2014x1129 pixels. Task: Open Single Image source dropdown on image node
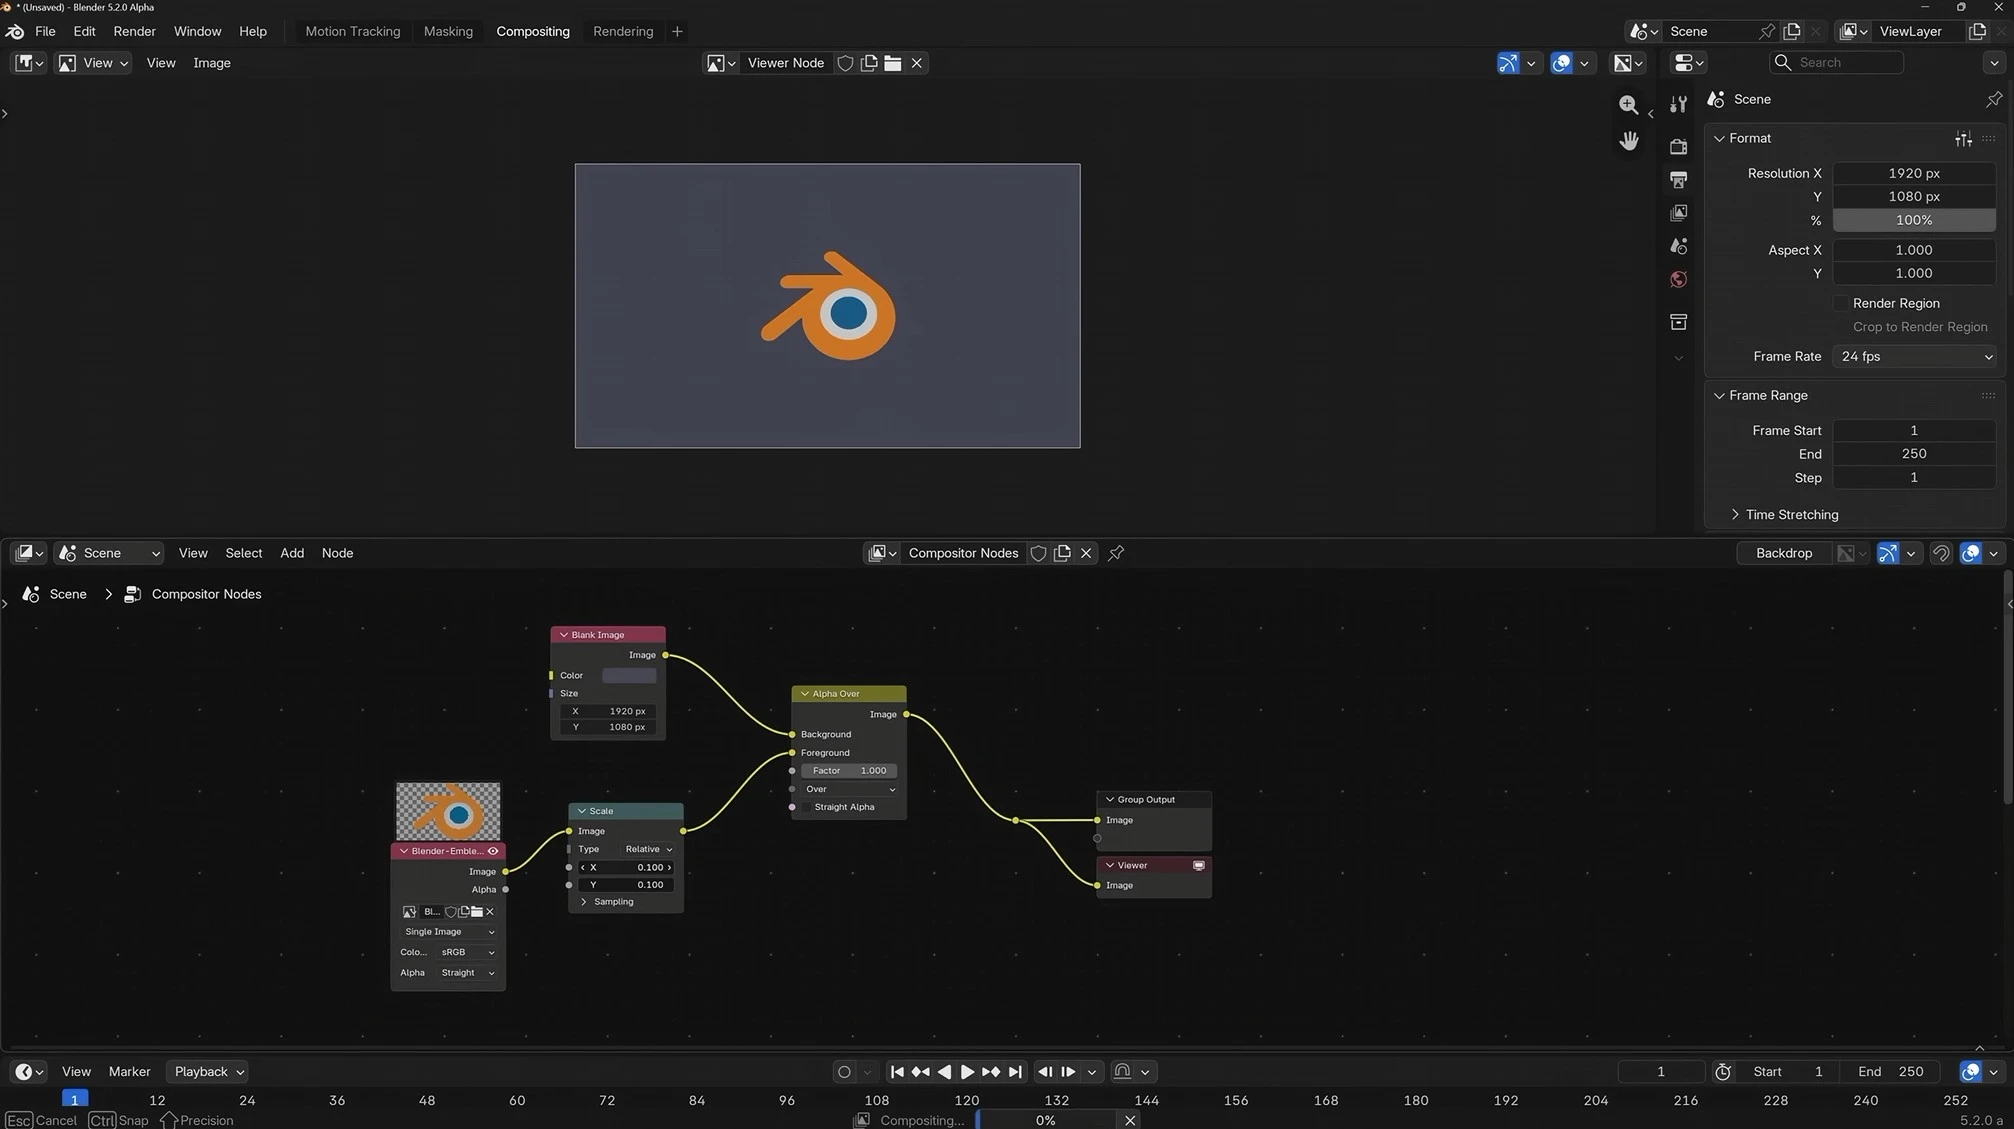point(448,932)
